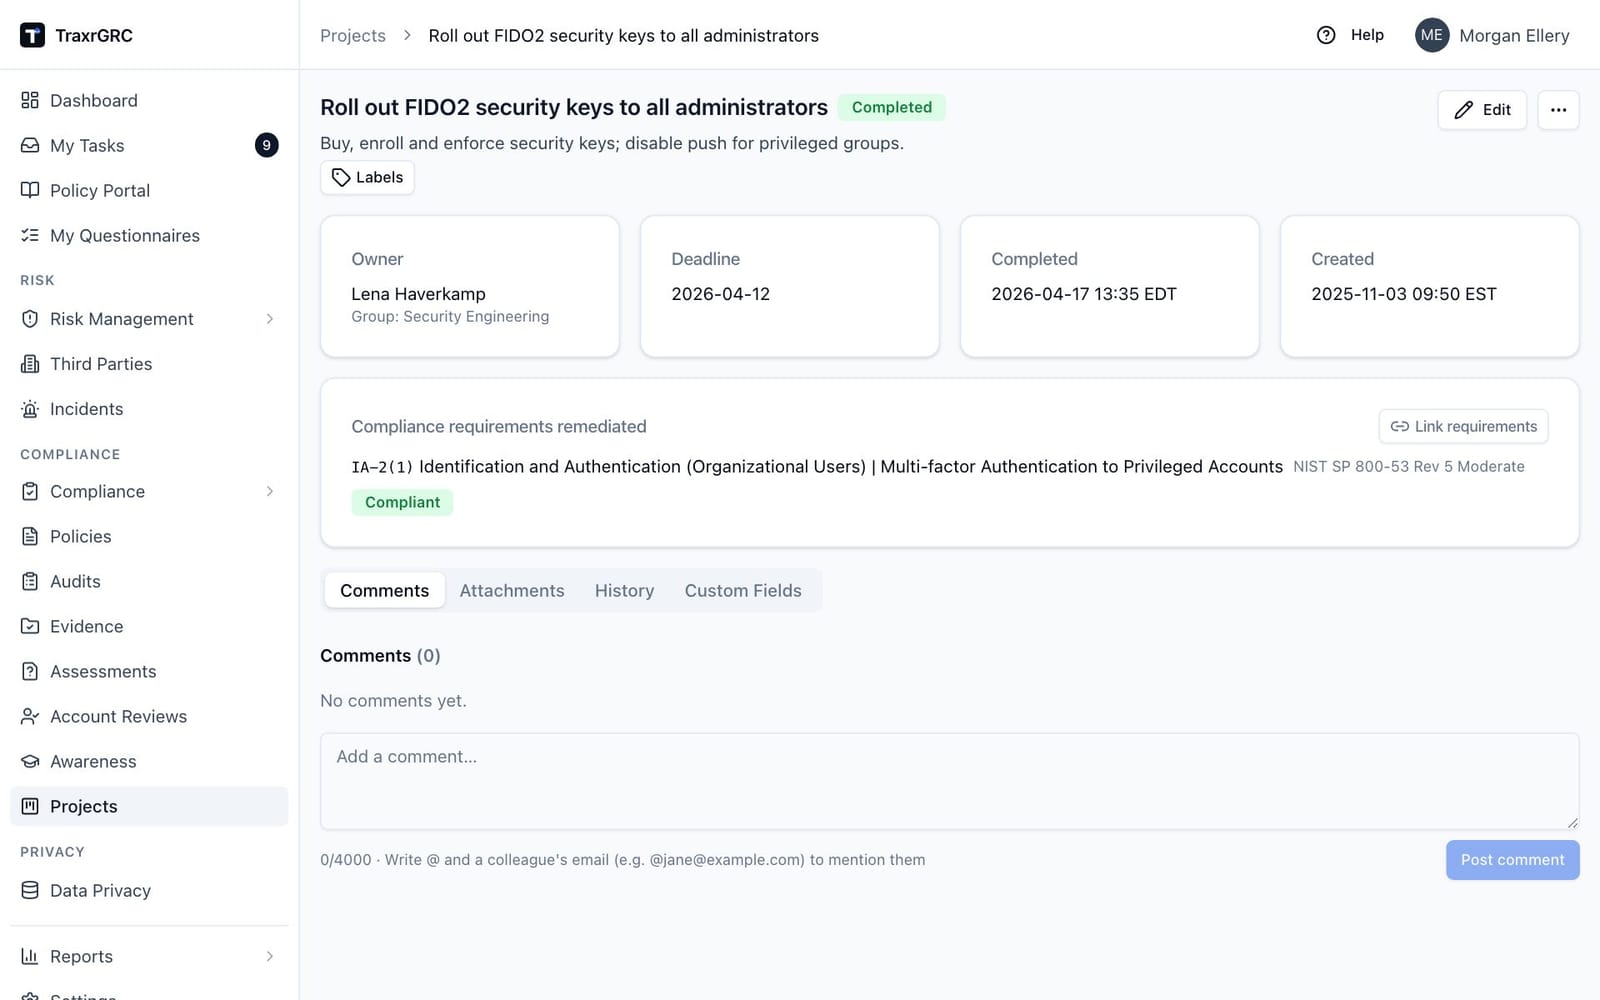Expand the Reports menu chevron
Image resolution: width=1600 pixels, height=1000 pixels.
[270, 957]
